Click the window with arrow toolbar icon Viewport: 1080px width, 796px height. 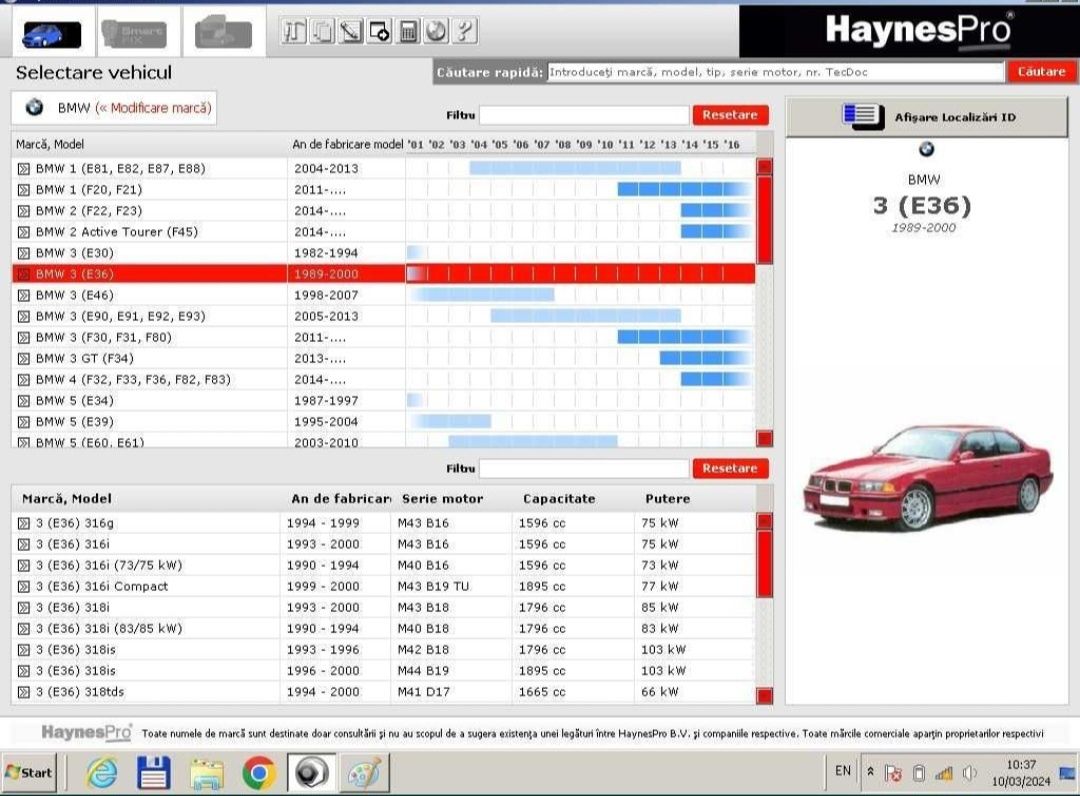(x=379, y=32)
